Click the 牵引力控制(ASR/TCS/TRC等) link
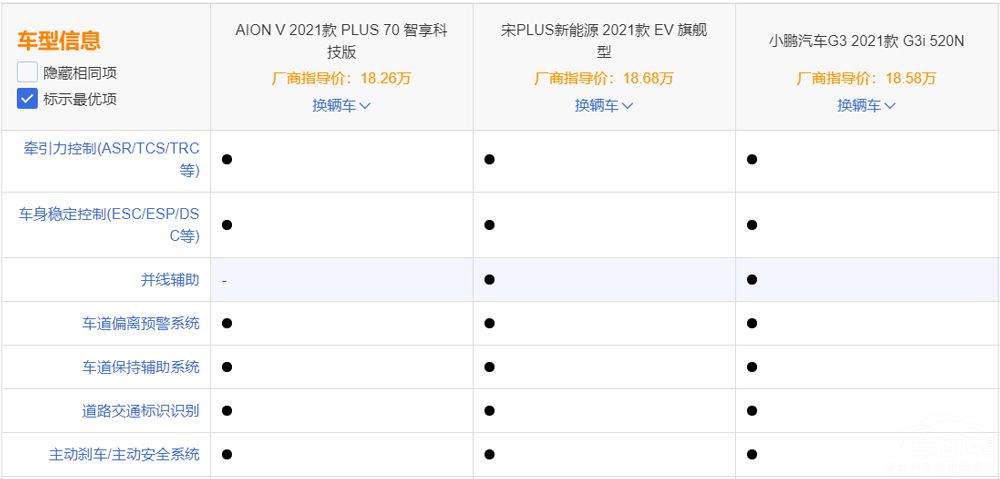1000x479 pixels. tap(111, 159)
